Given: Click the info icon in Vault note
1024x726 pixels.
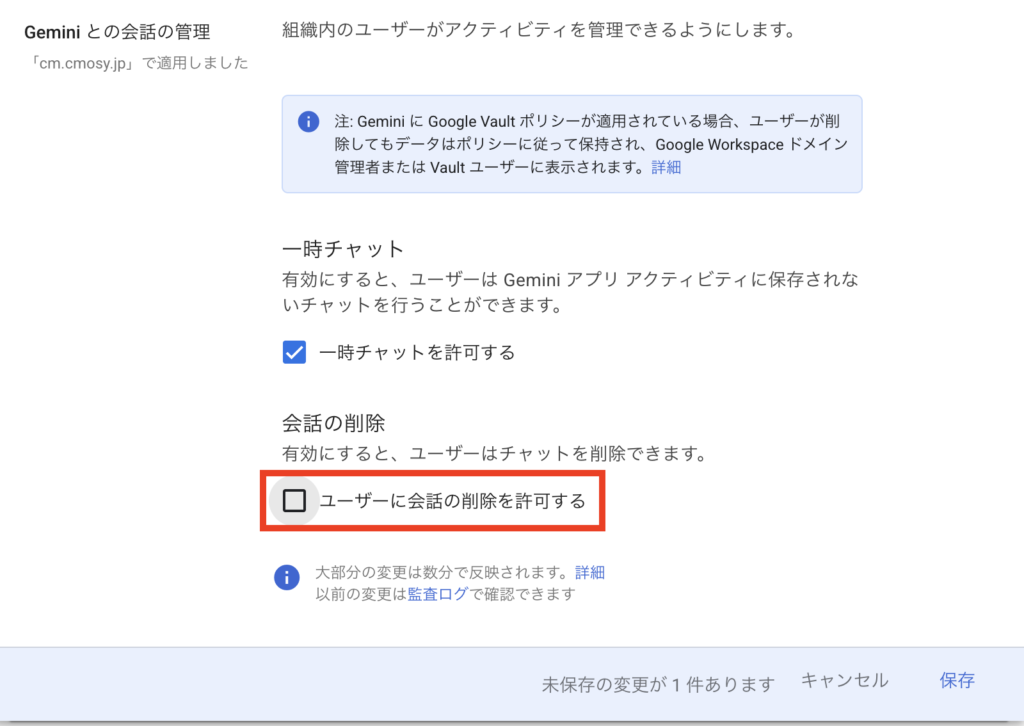Looking at the screenshot, I should pos(308,121).
